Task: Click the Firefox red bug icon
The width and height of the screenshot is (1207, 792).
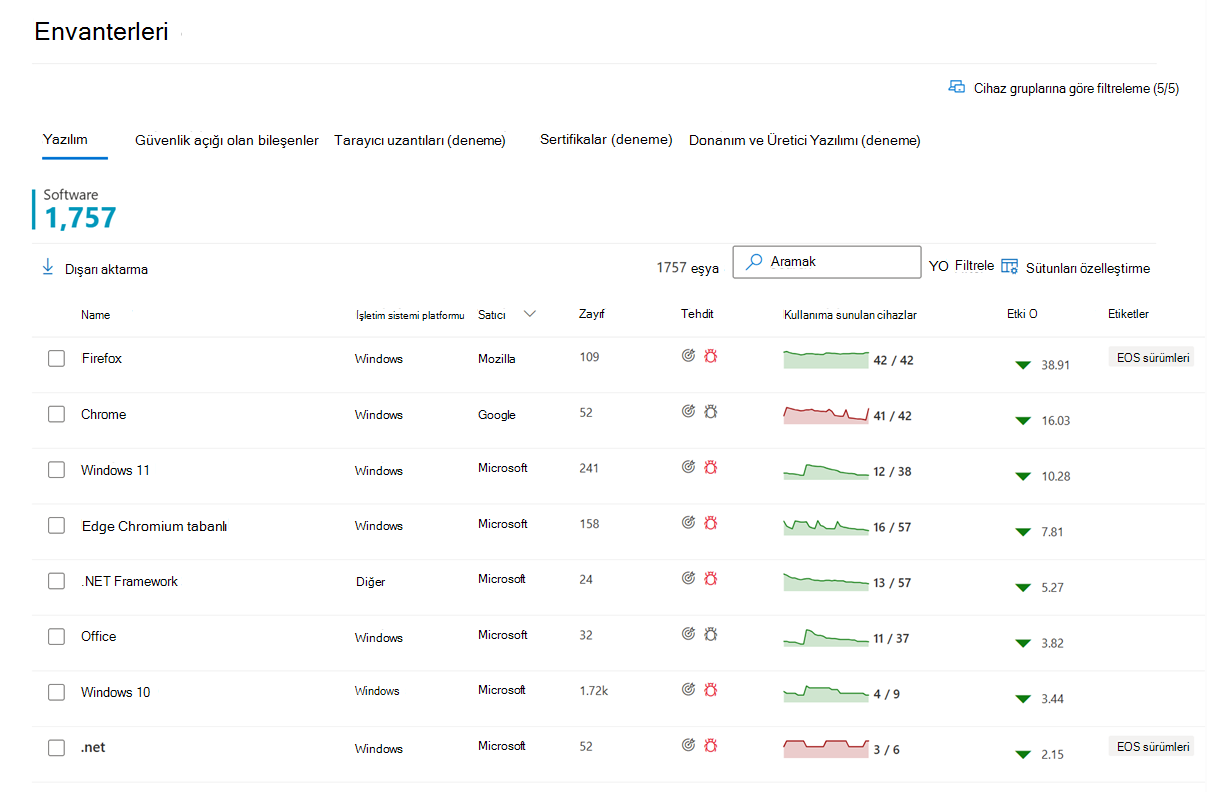Action: [x=711, y=355]
